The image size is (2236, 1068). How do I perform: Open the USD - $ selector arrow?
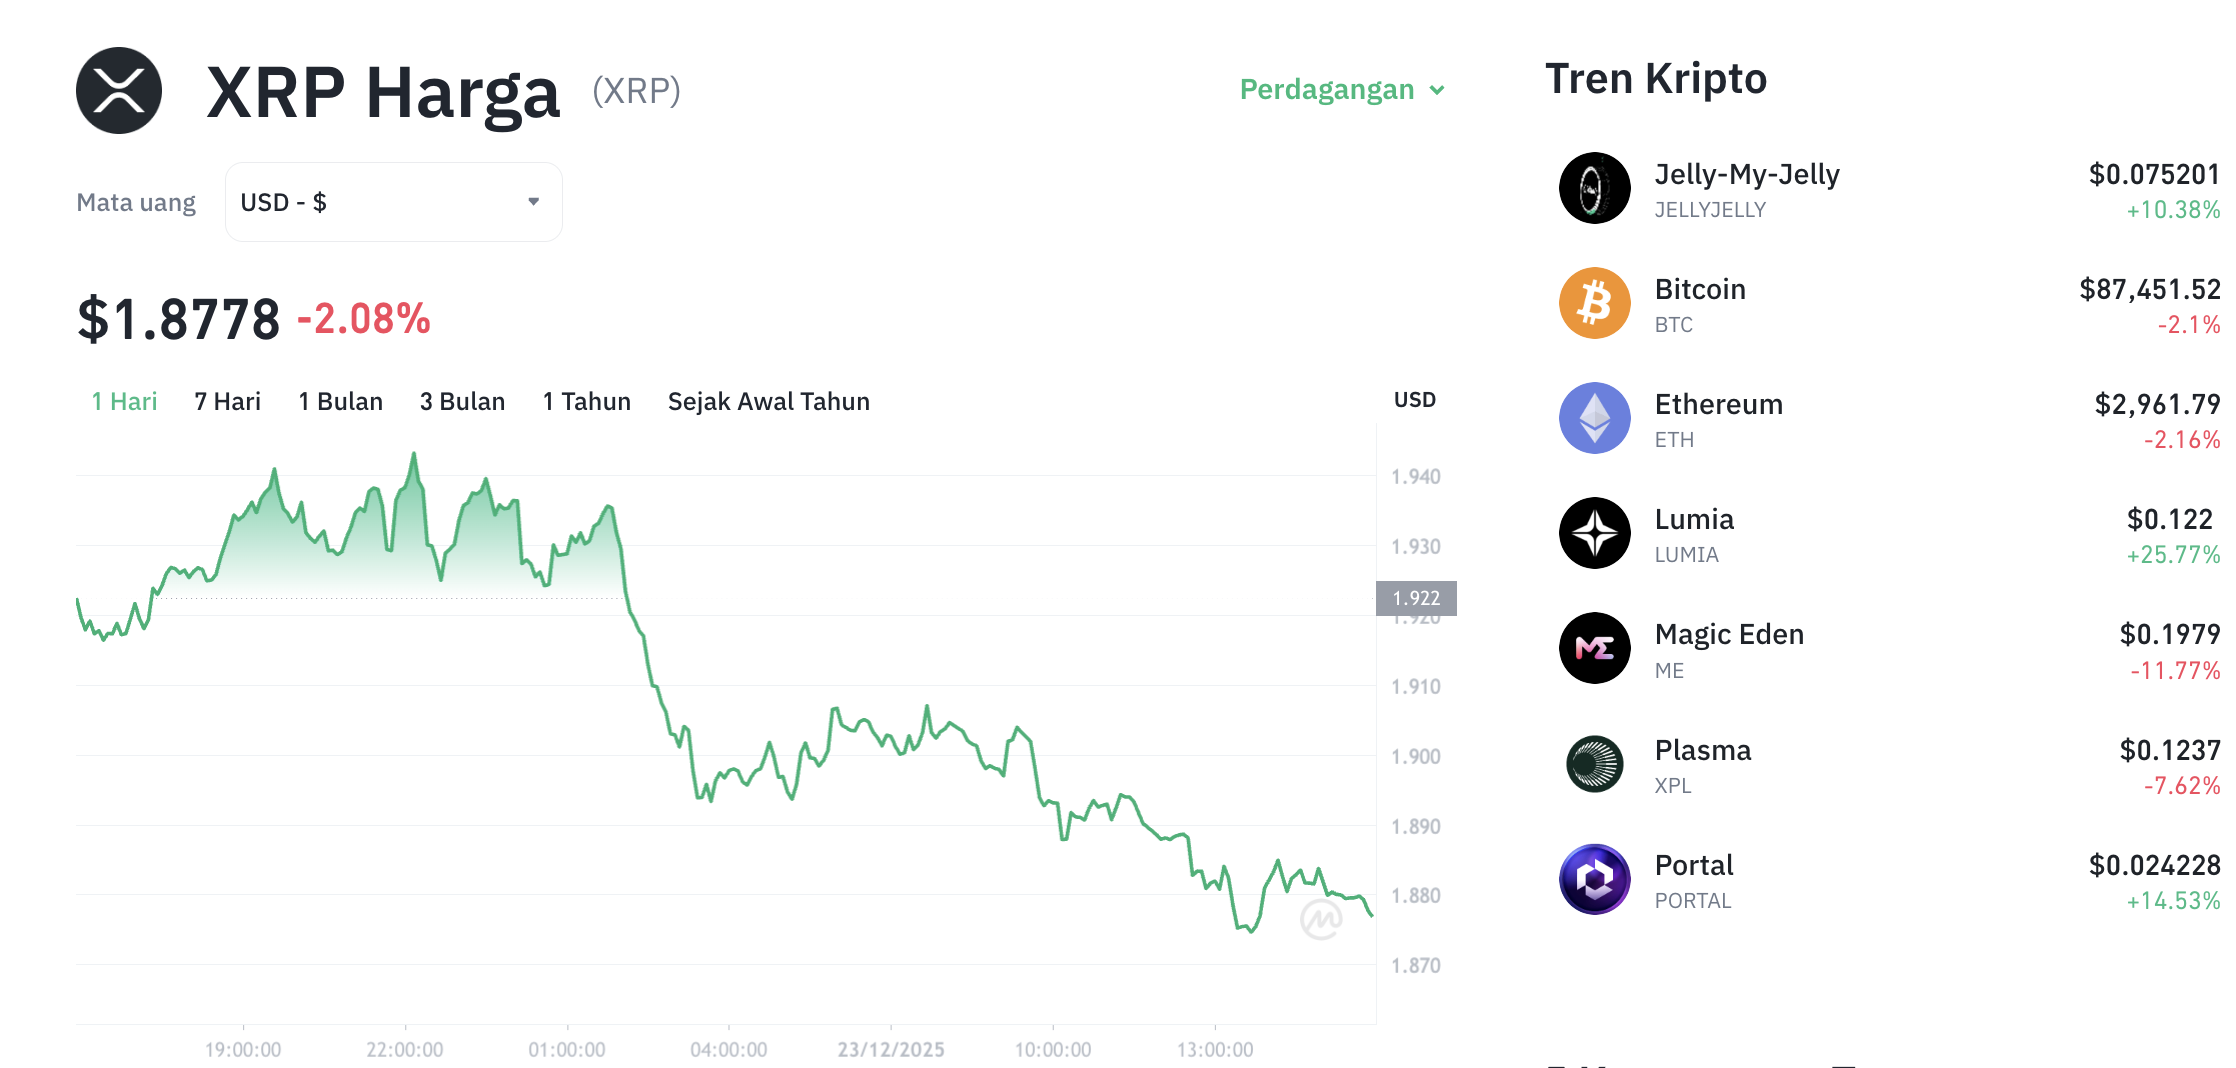(533, 201)
